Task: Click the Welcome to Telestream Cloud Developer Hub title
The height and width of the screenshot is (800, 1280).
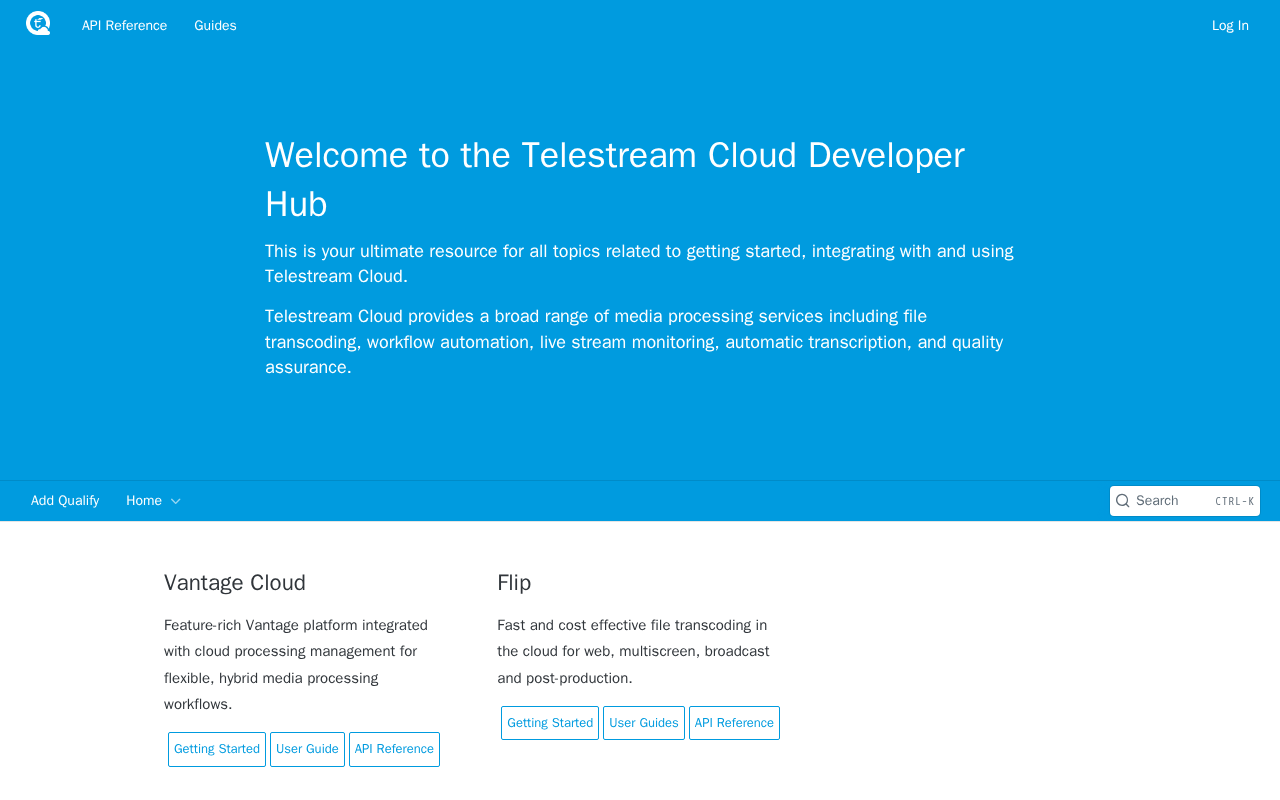Action: click(615, 180)
